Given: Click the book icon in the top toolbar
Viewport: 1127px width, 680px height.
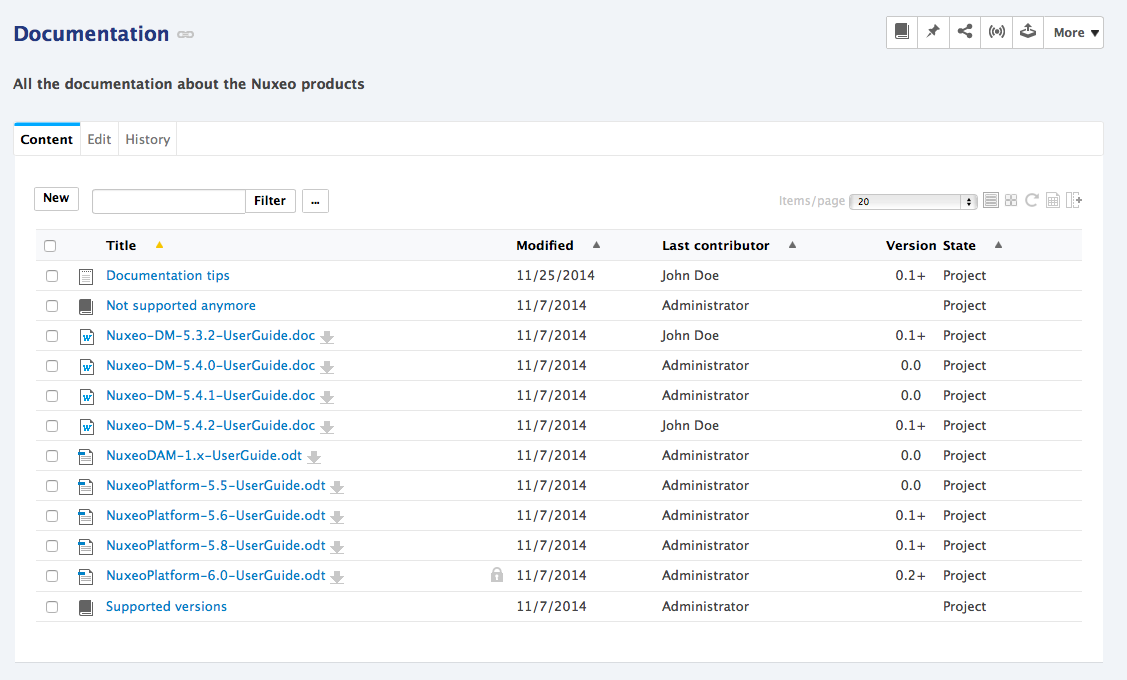Looking at the screenshot, I should coord(902,32).
